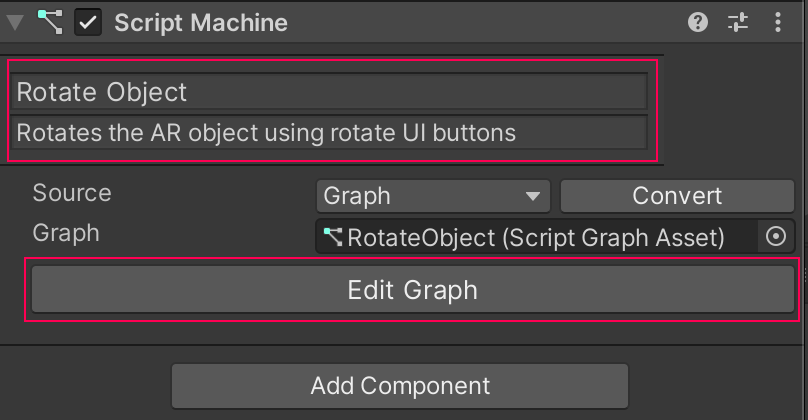
Task: Click the script graph asset icon
Action: pyautogui.click(x=333, y=237)
